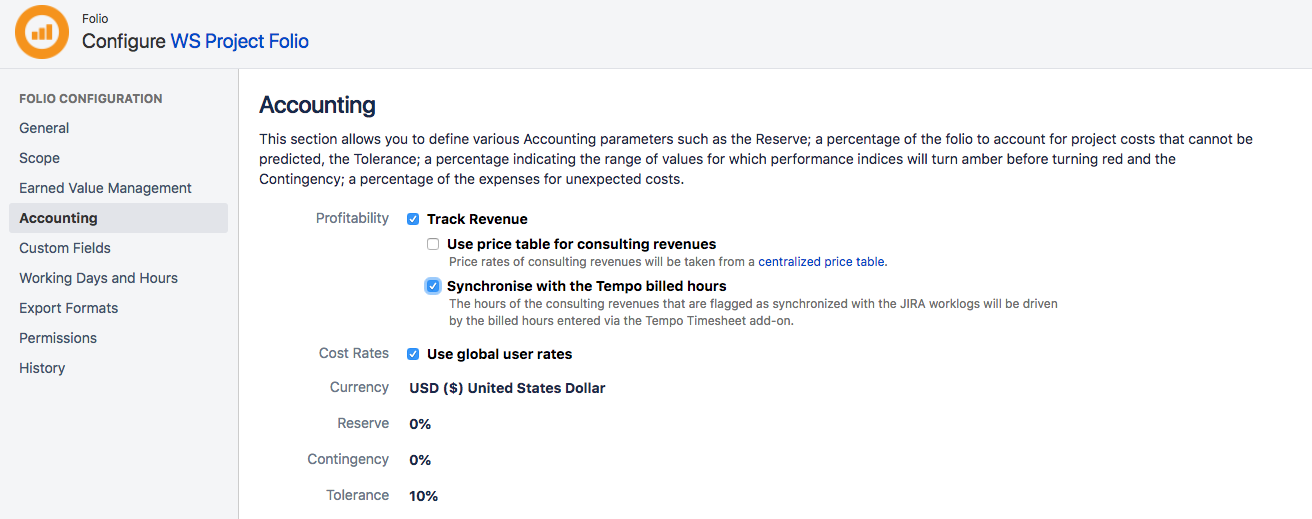Open the Export Formats page
The width and height of the screenshot is (1312, 519).
click(68, 308)
